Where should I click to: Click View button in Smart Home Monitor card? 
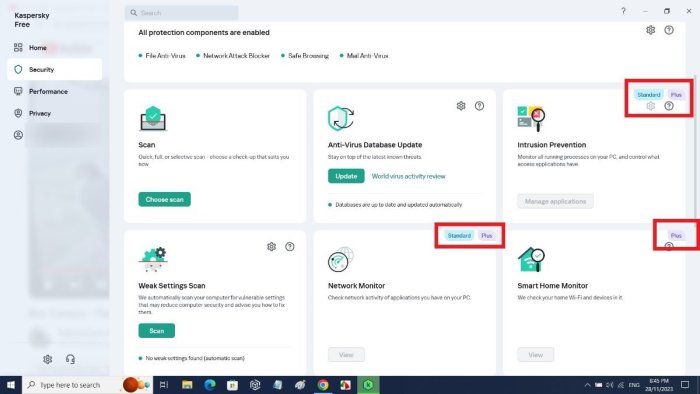(x=536, y=355)
